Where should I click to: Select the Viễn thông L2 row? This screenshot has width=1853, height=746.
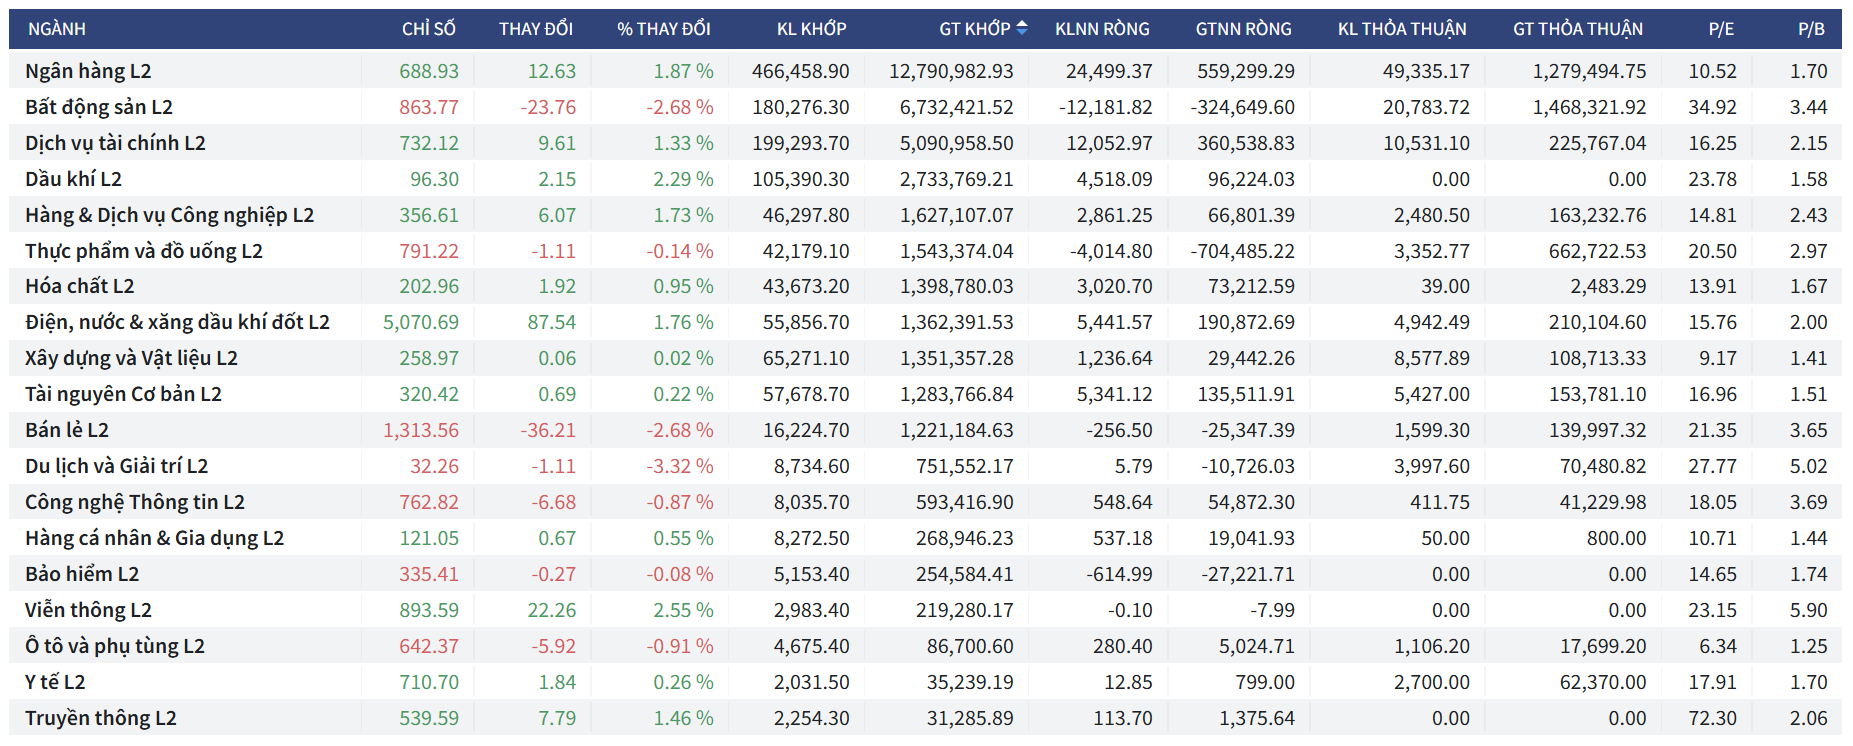tap(88, 610)
